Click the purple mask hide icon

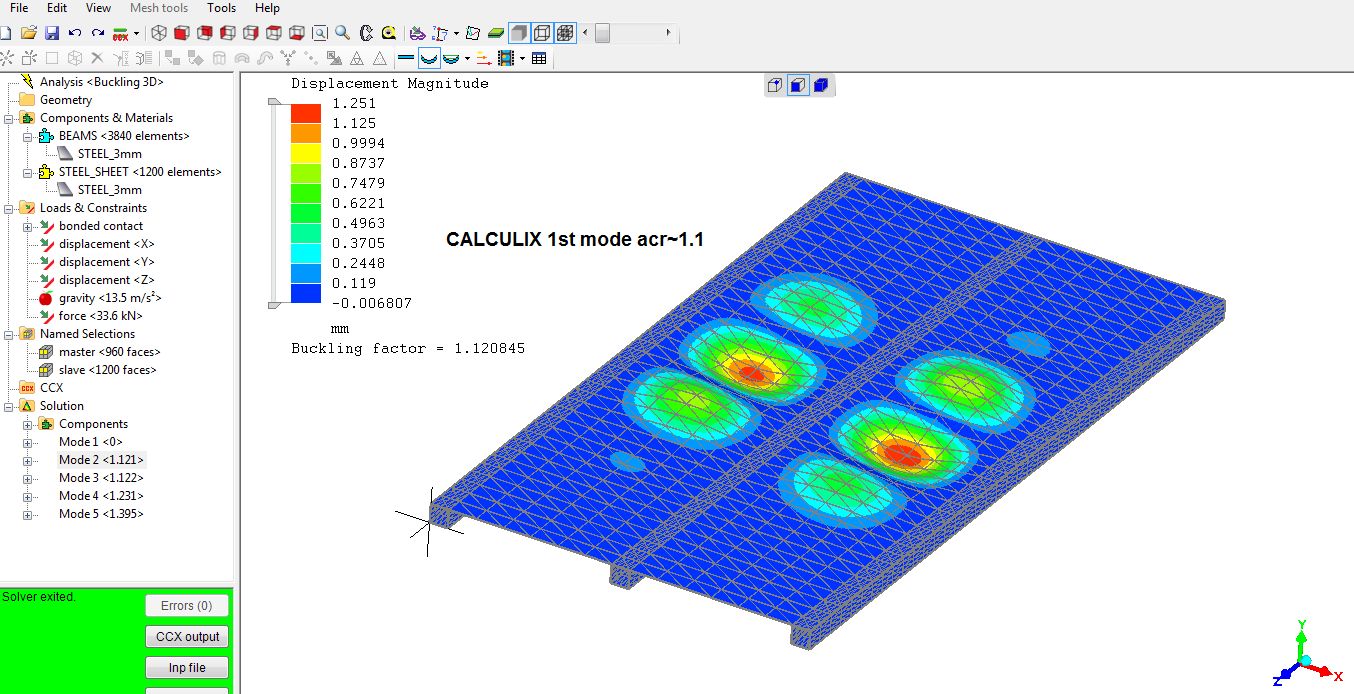click(418, 33)
